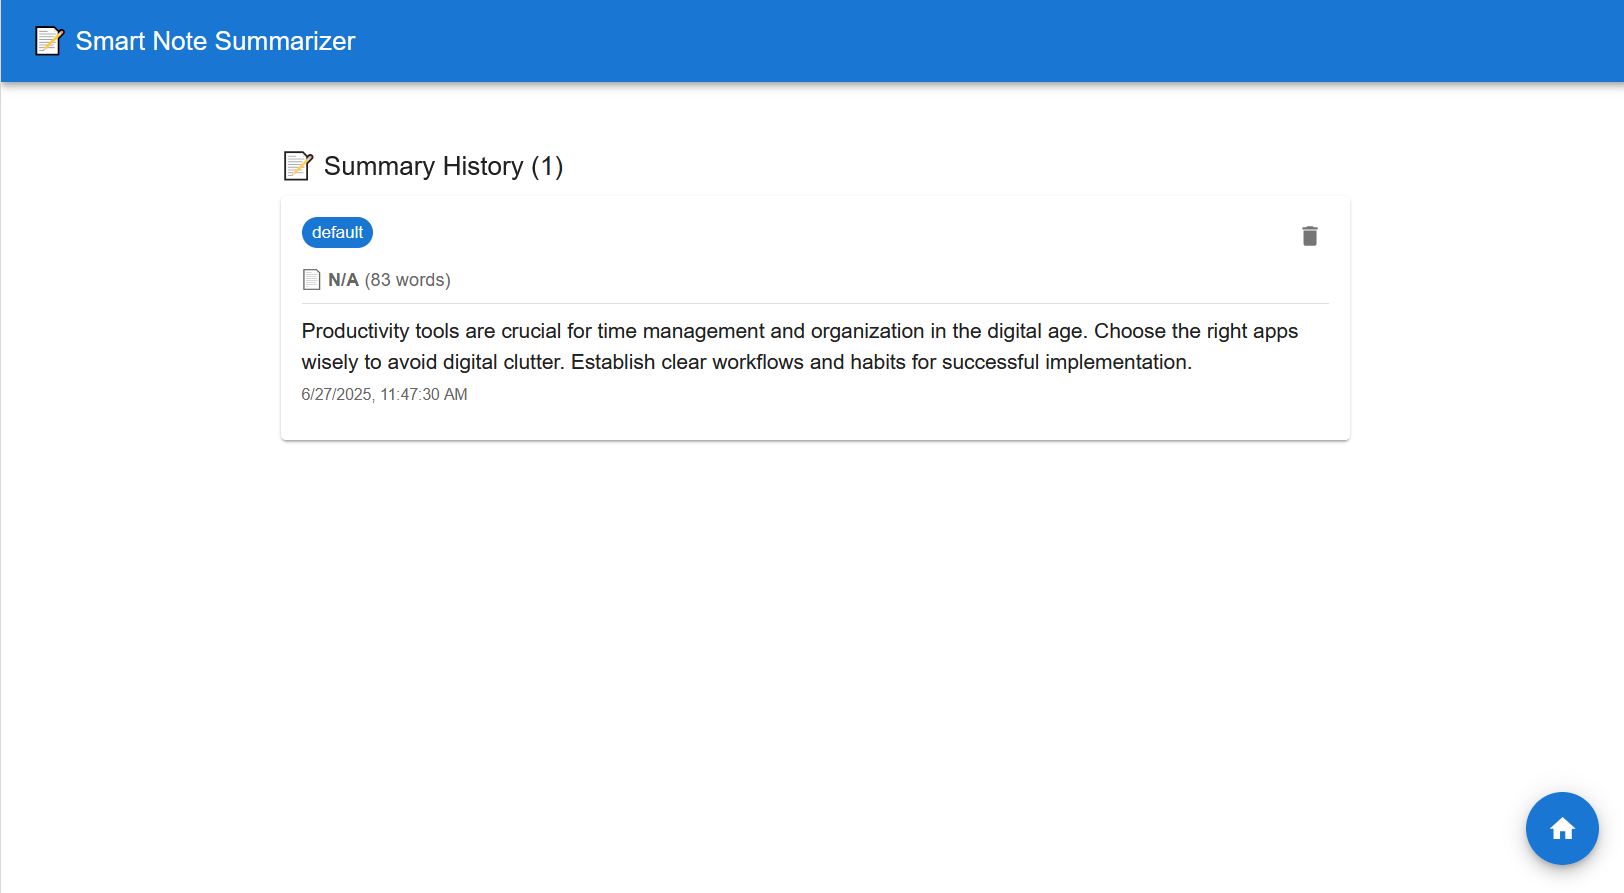This screenshot has width=1624, height=893.
Task: Click the 6/27/2025 date in timestamp
Action: click(336, 395)
